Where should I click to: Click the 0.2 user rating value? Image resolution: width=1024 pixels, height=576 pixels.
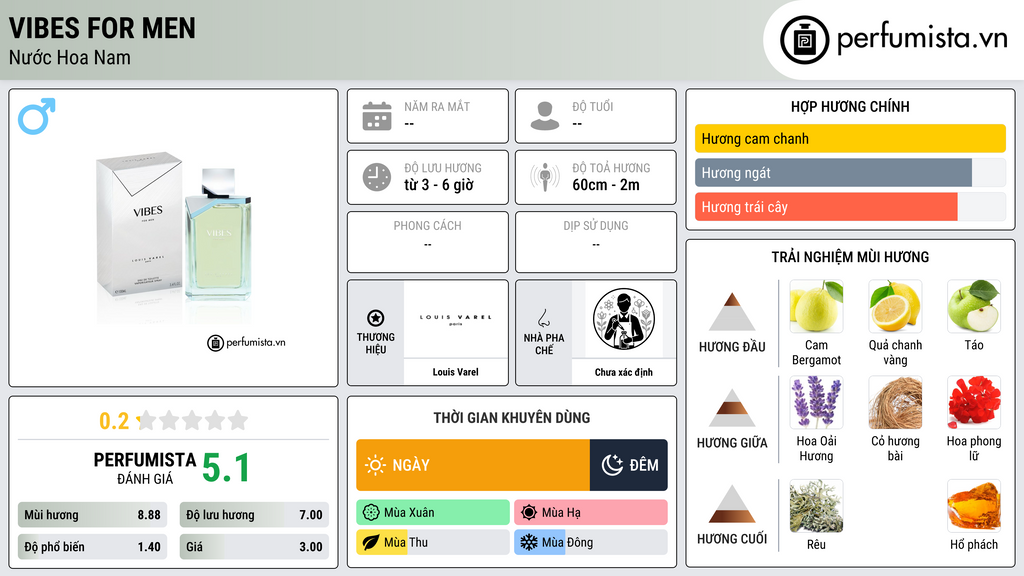(x=114, y=421)
